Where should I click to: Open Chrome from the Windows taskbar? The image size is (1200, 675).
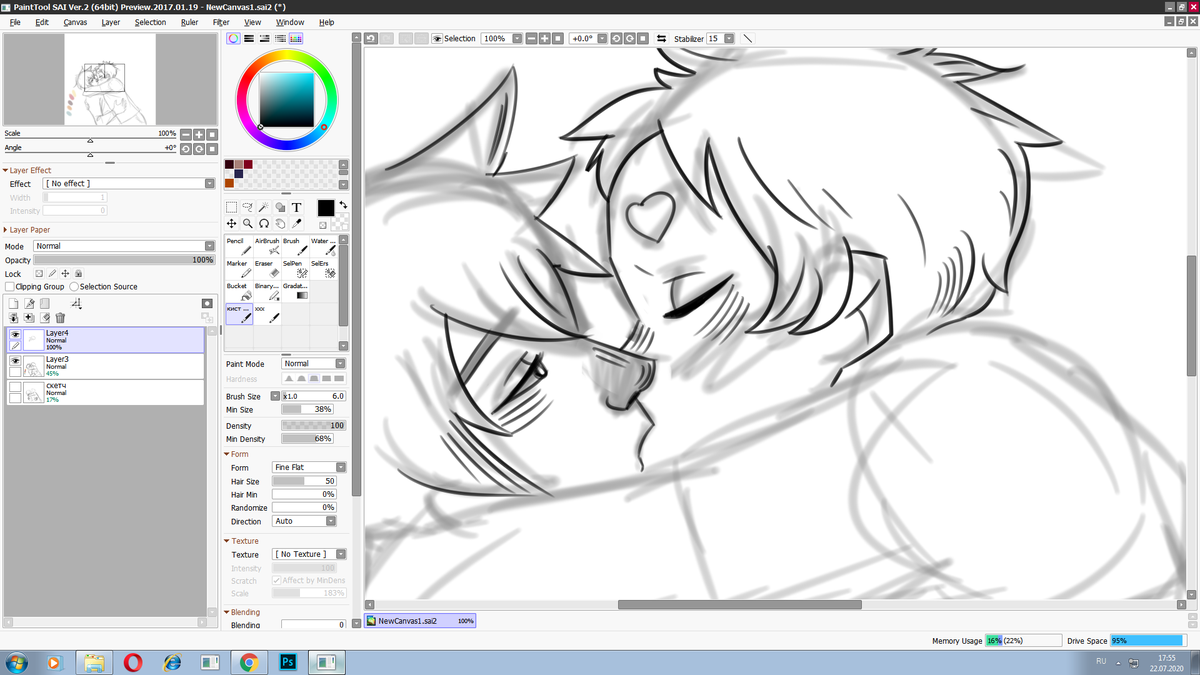pyautogui.click(x=249, y=662)
